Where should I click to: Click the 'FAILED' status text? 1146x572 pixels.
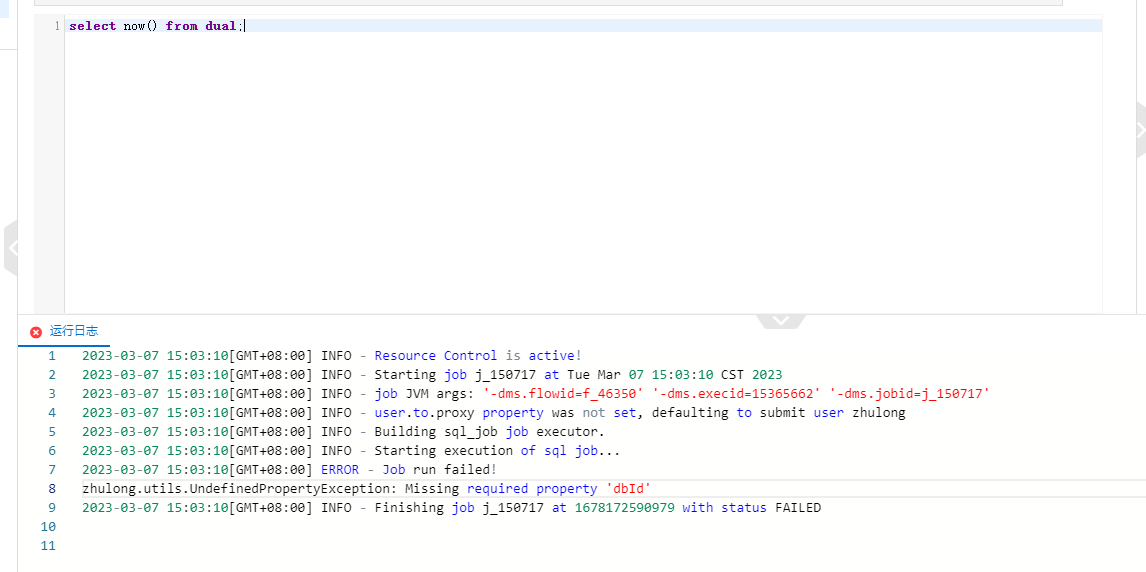tap(798, 508)
